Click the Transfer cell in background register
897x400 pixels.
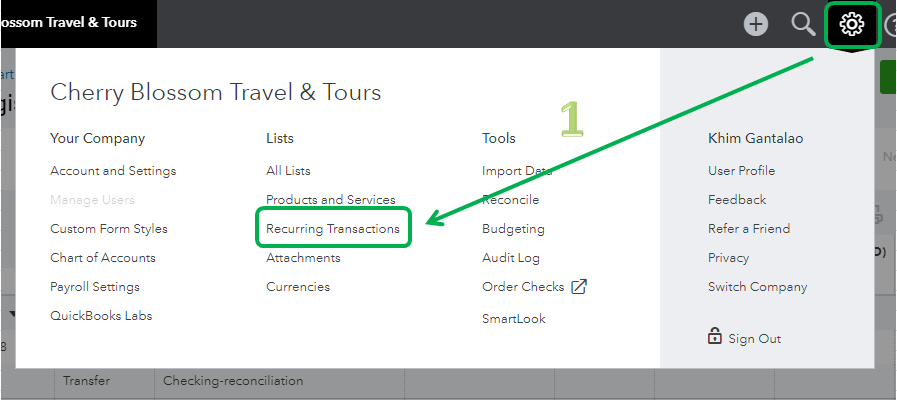(86, 381)
